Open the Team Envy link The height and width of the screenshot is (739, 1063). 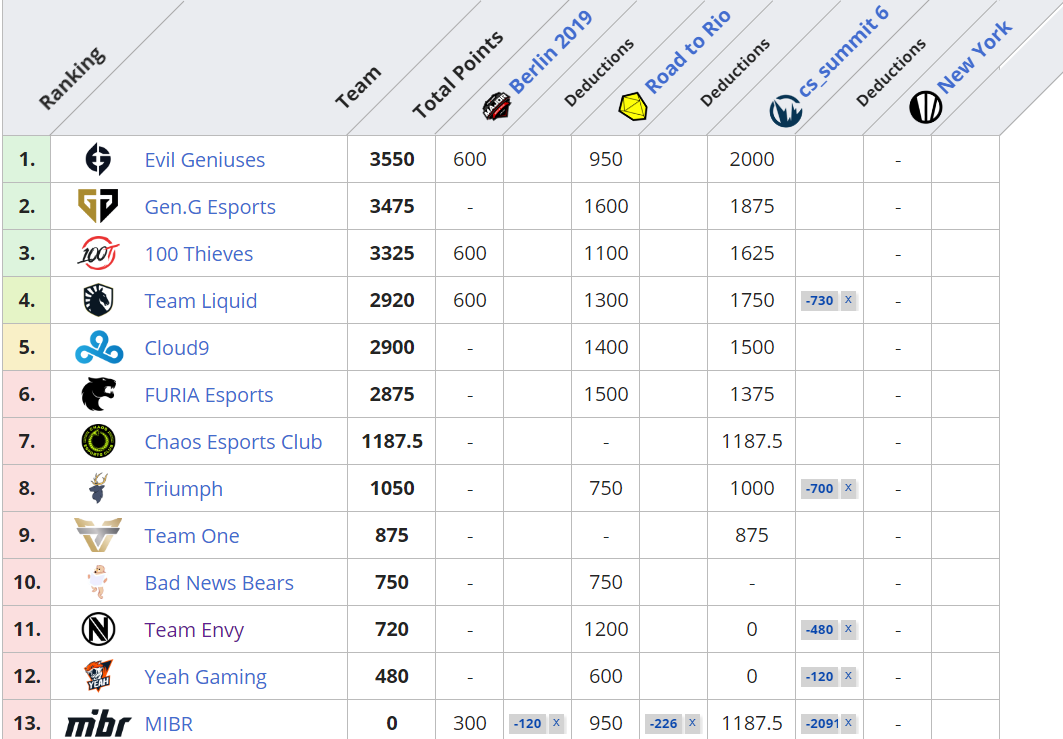click(194, 630)
